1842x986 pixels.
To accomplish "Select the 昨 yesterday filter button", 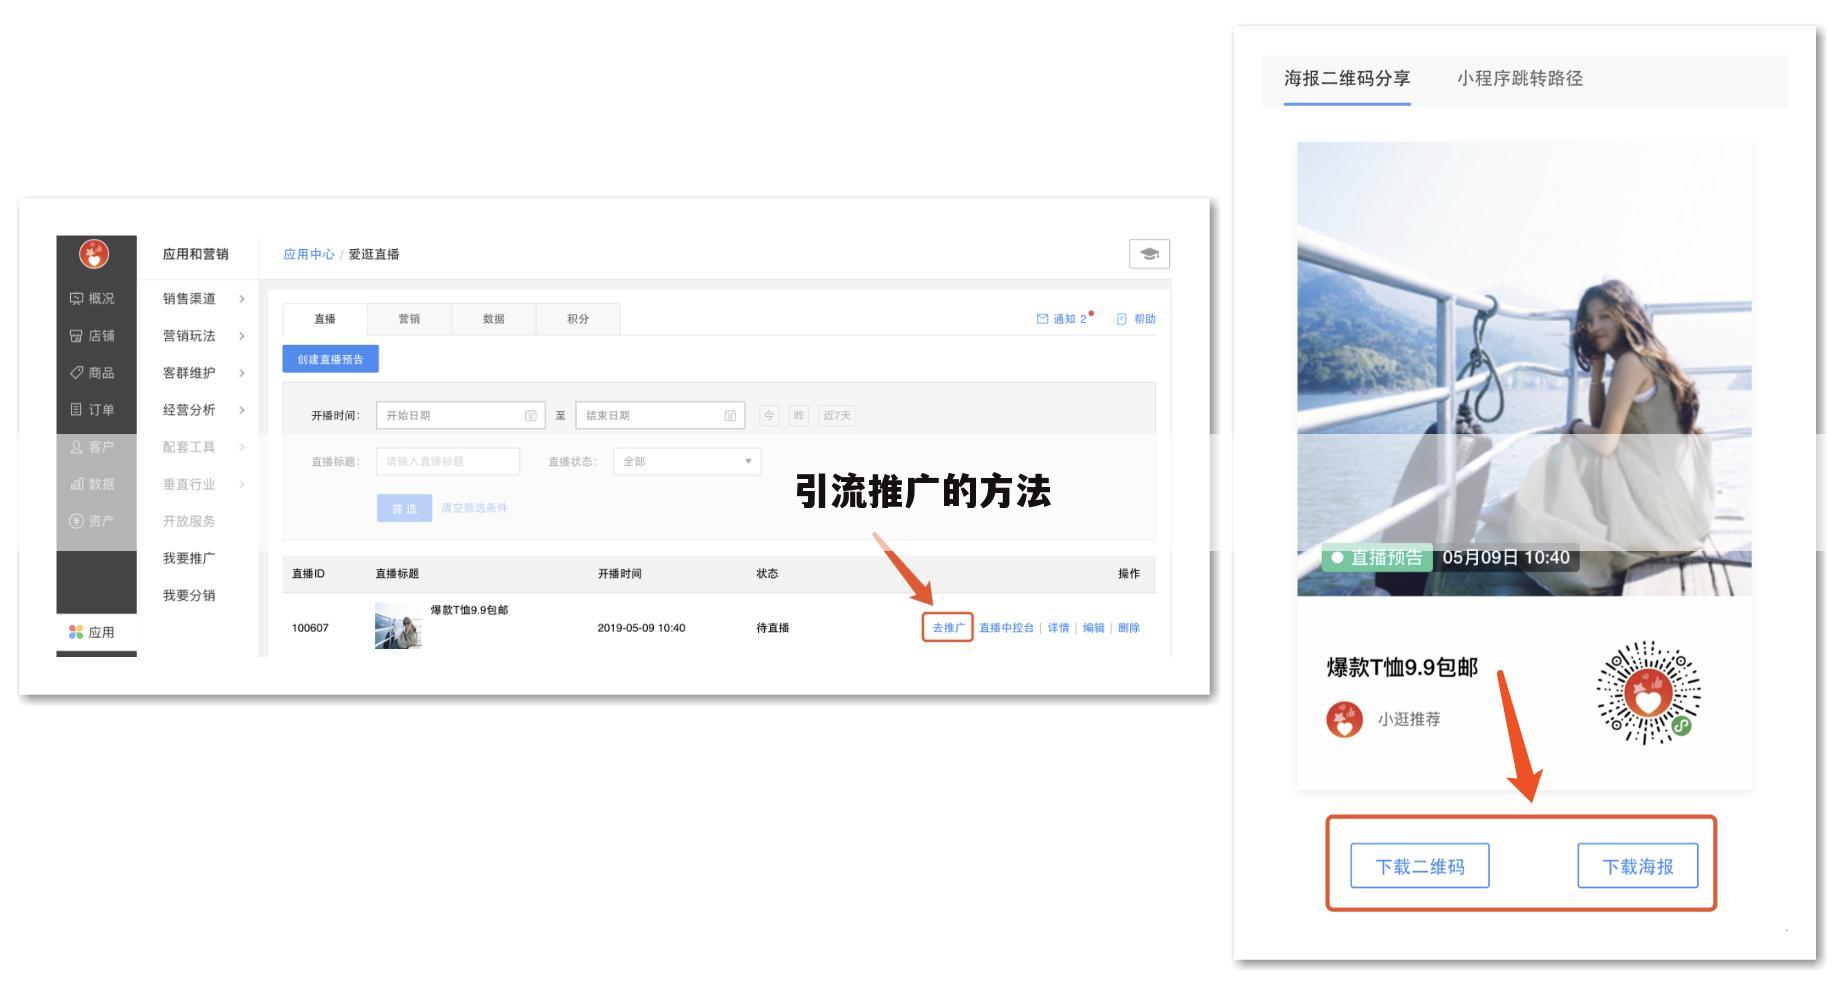I will click(x=800, y=415).
